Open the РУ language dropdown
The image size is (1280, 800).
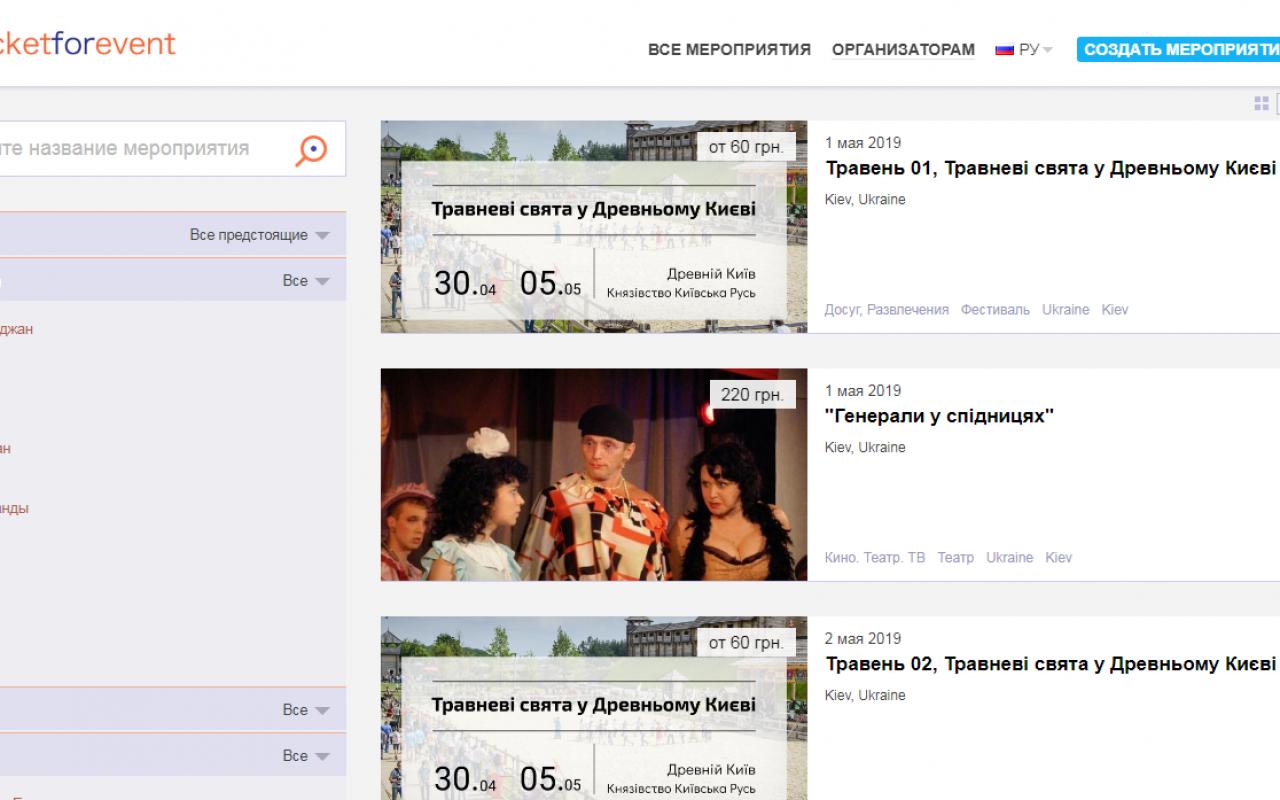[1035, 50]
